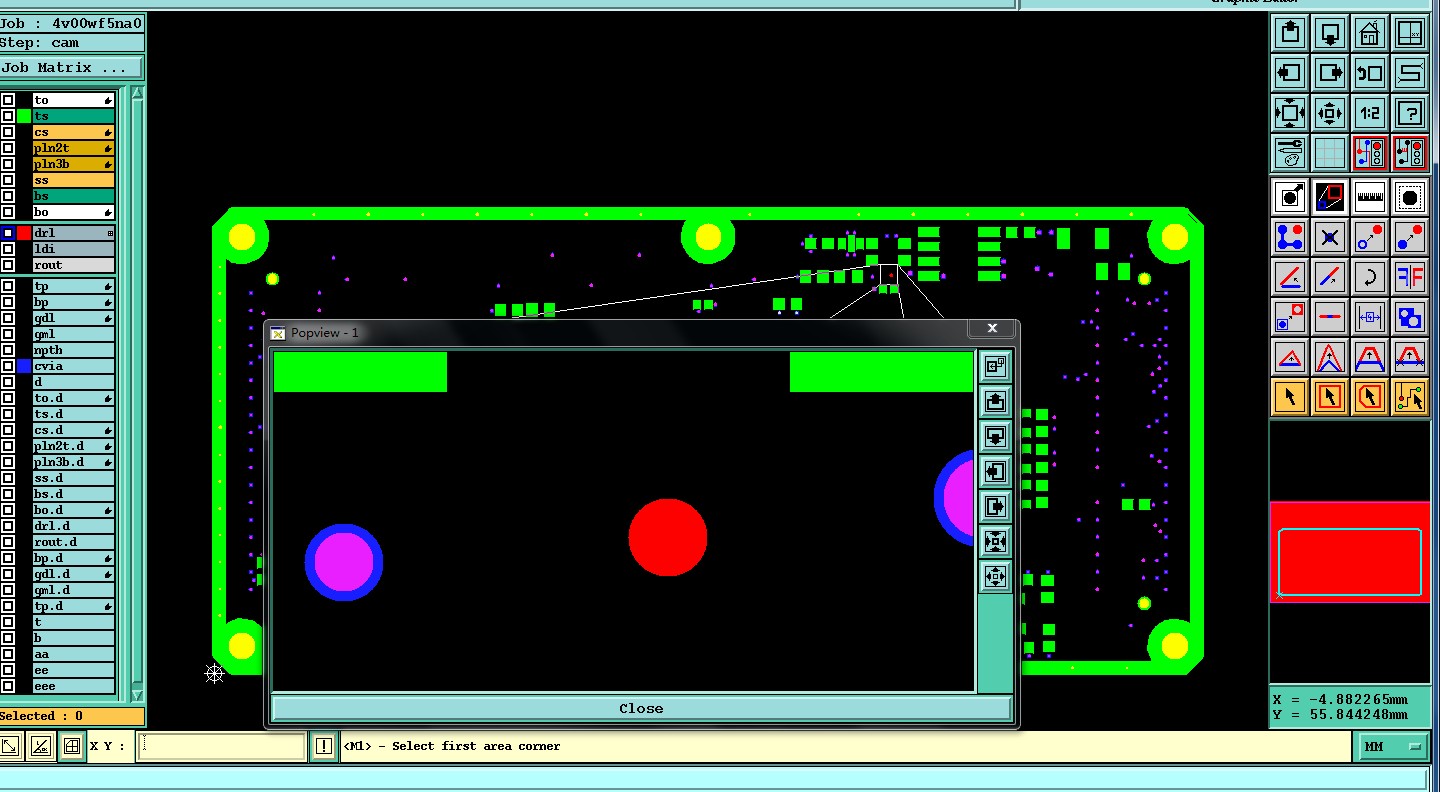Select the net trace select arrow tool
This screenshot has width=1440, height=792.
tap(1410, 397)
